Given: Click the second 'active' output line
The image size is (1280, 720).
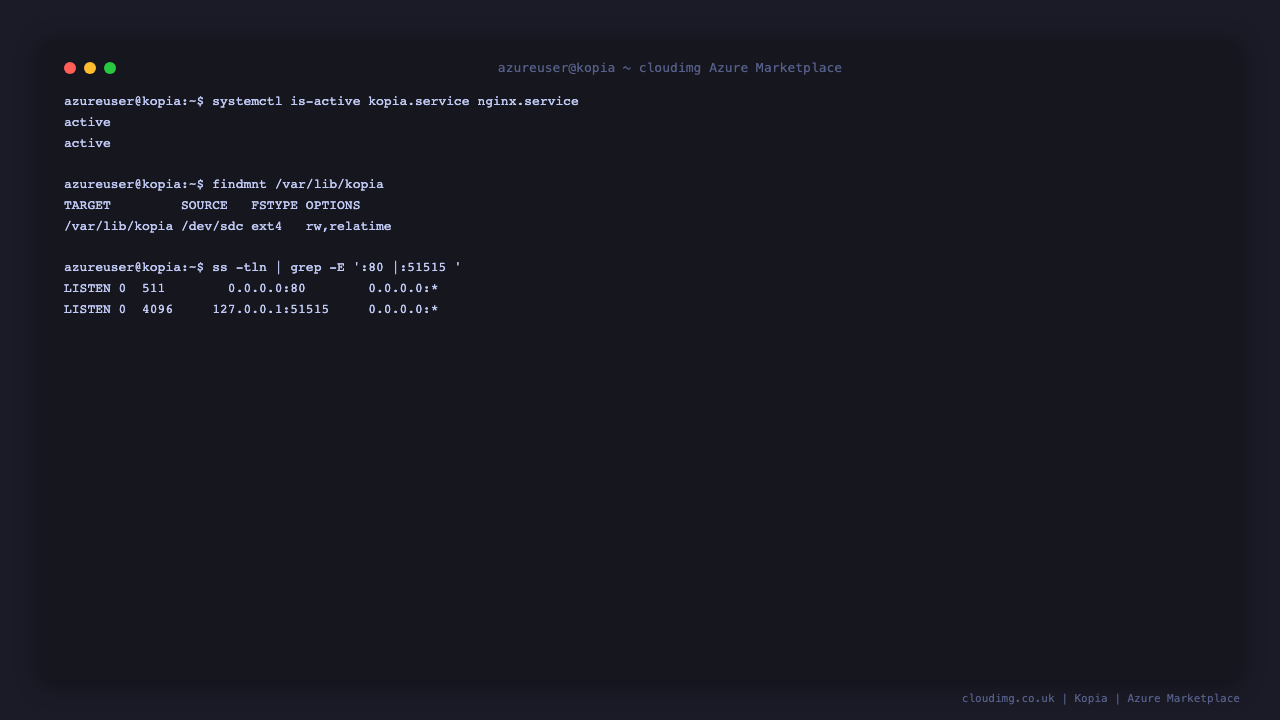Looking at the screenshot, I should (x=87, y=143).
